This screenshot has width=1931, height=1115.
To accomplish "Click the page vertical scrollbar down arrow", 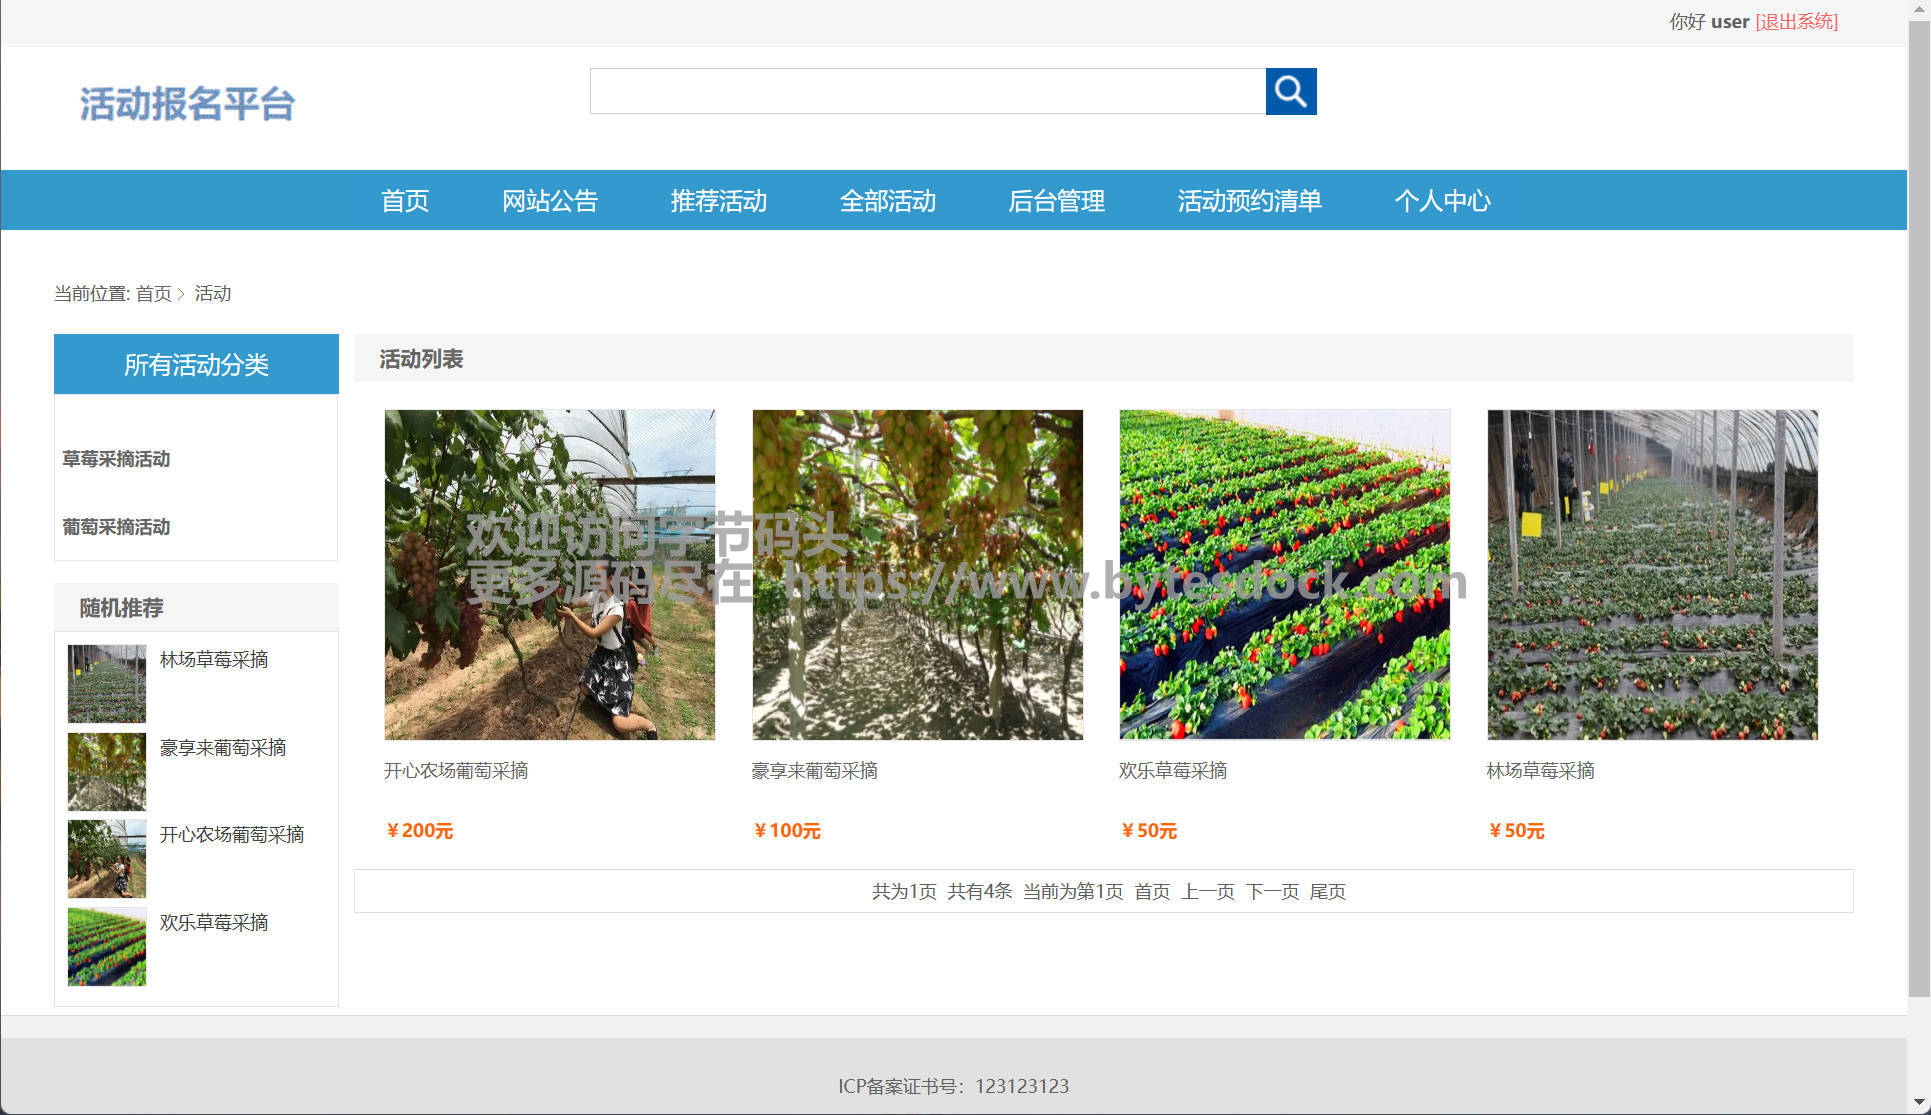I will pyautogui.click(x=1918, y=1103).
